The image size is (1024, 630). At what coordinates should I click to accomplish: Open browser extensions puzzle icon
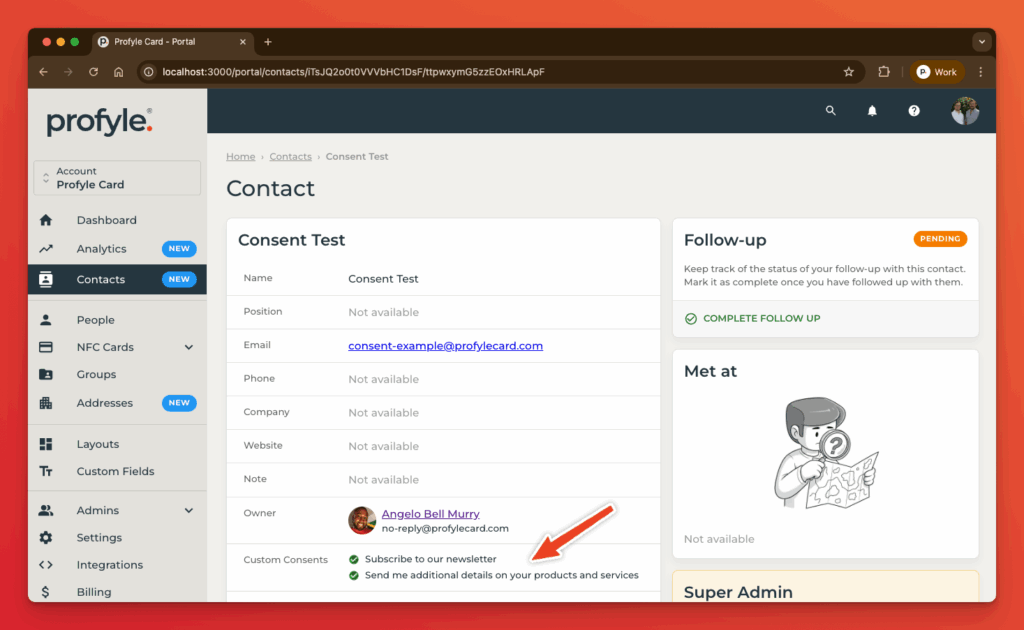884,72
